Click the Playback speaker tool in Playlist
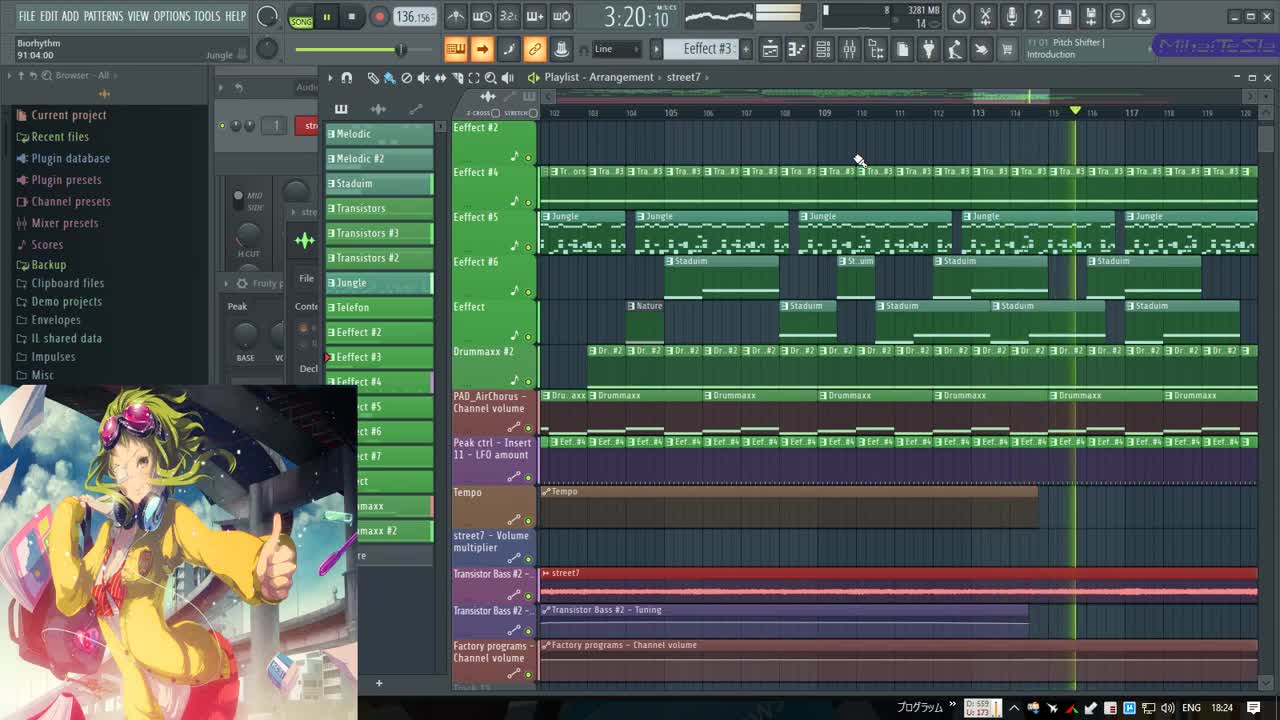Viewport: 1280px width, 720px height. coord(508,78)
